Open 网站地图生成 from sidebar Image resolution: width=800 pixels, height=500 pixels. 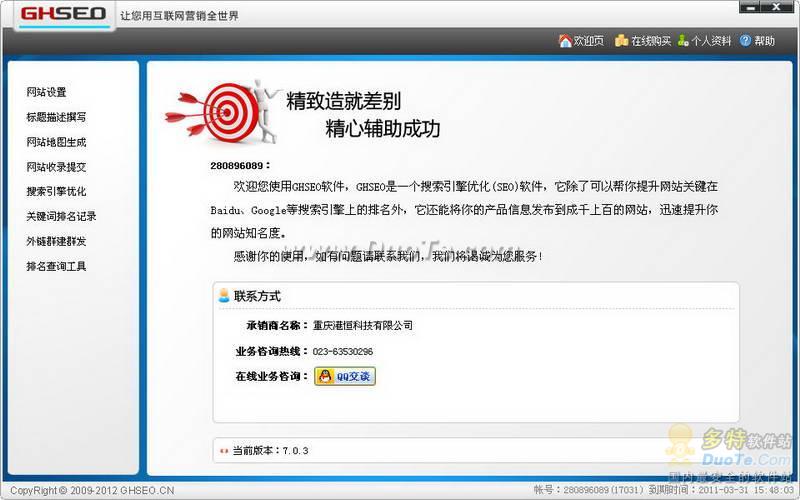56,142
